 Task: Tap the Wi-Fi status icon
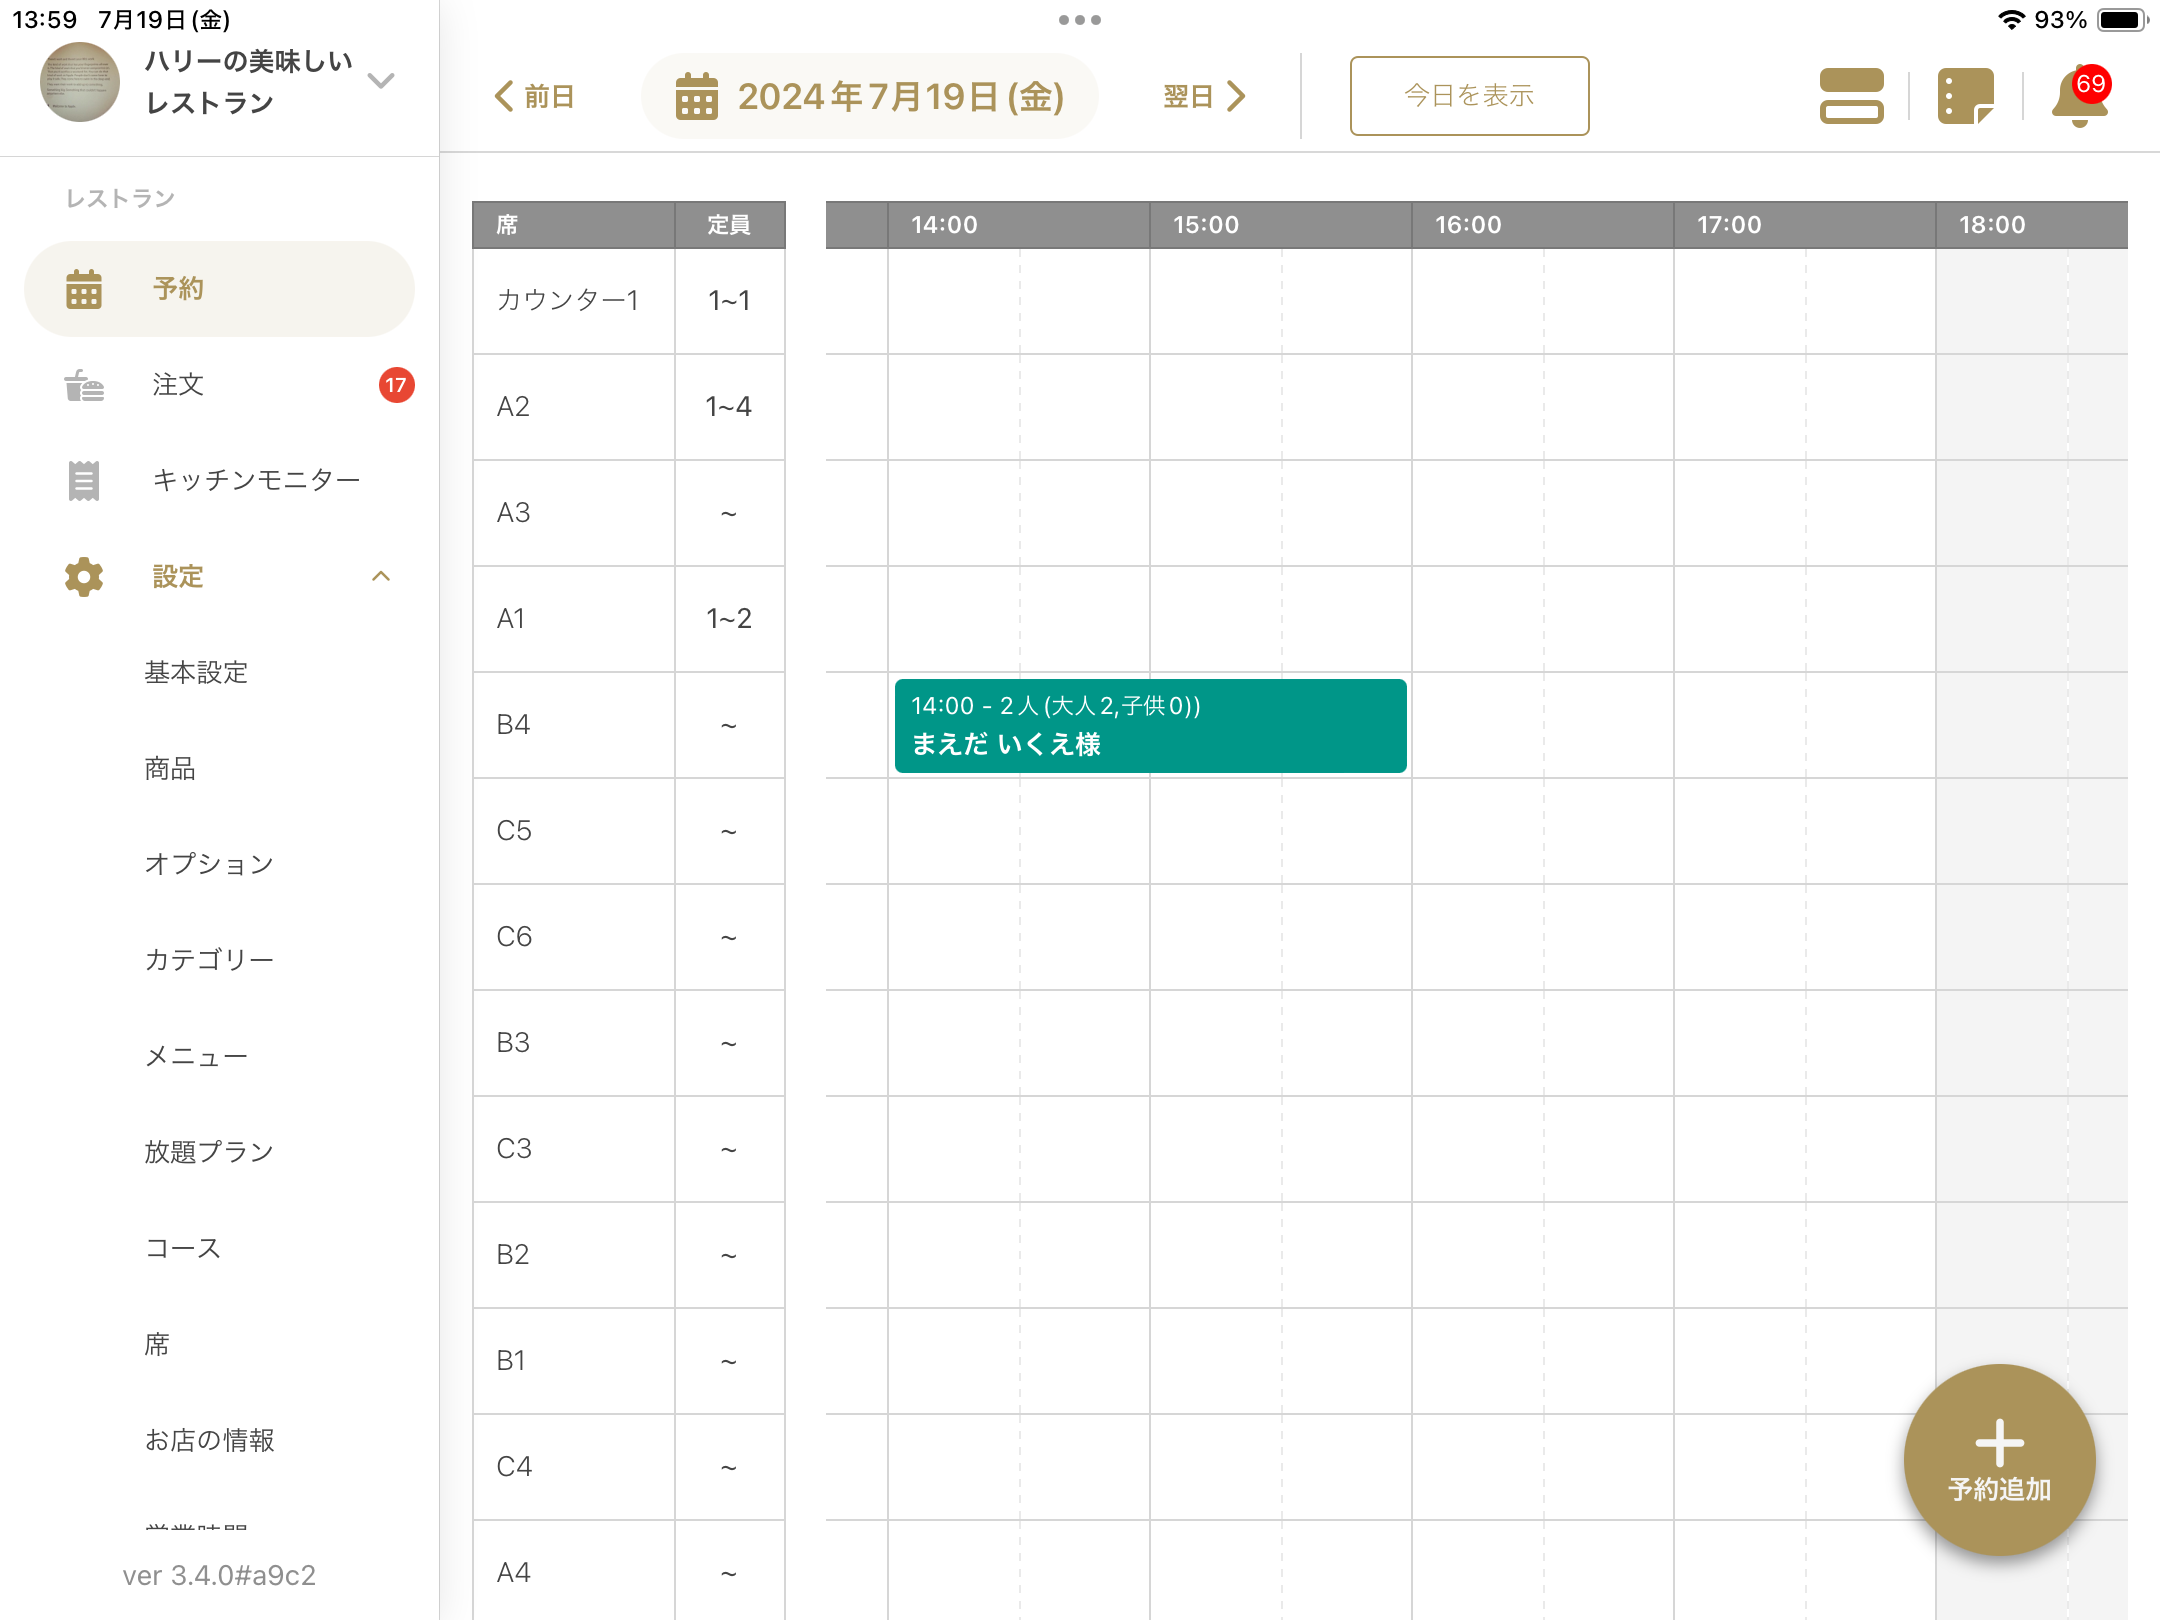tap(2011, 20)
